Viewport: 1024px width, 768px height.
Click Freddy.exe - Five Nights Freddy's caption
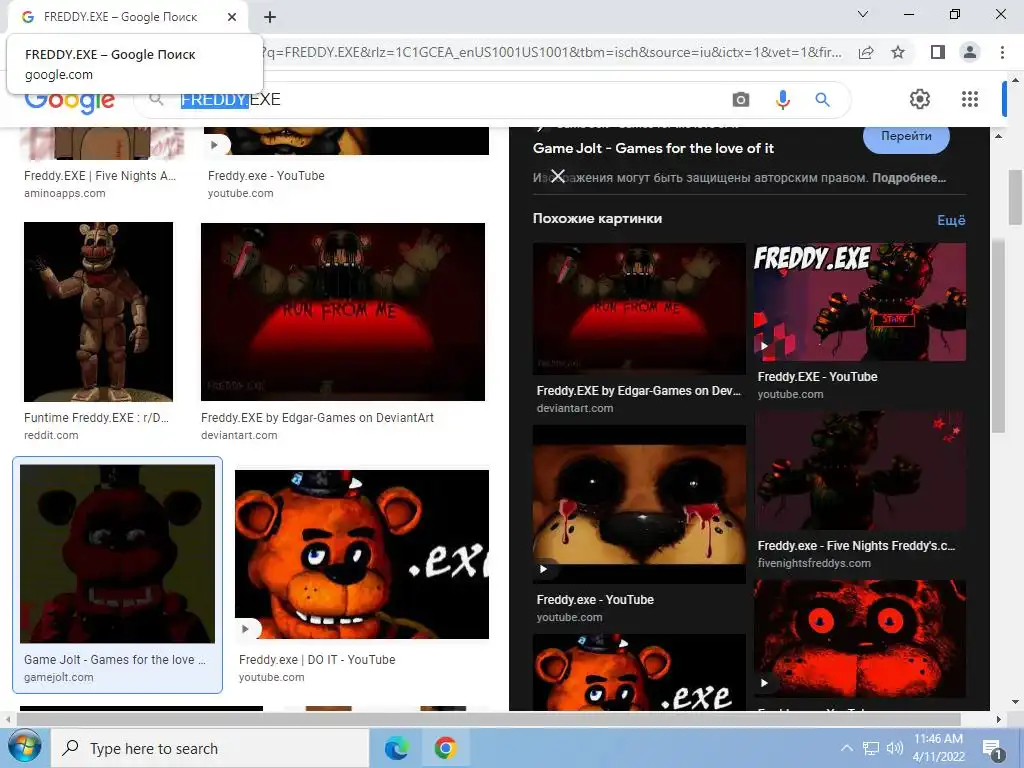click(856, 545)
